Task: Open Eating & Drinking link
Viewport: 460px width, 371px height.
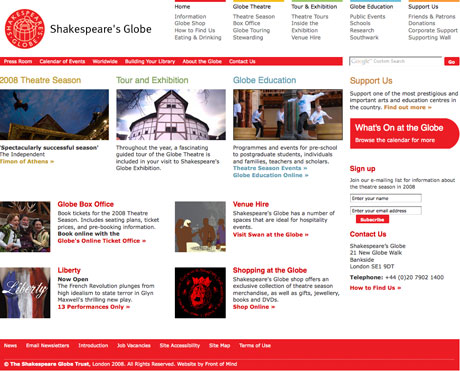Action: tap(198, 37)
